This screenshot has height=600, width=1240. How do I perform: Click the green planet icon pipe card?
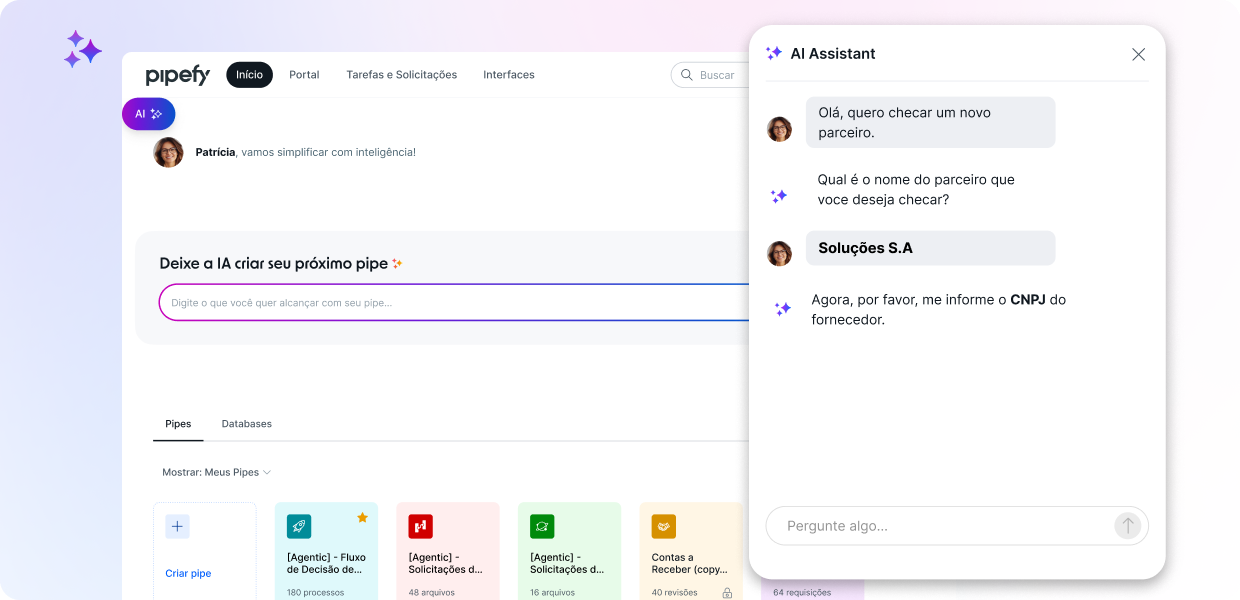click(542, 527)
